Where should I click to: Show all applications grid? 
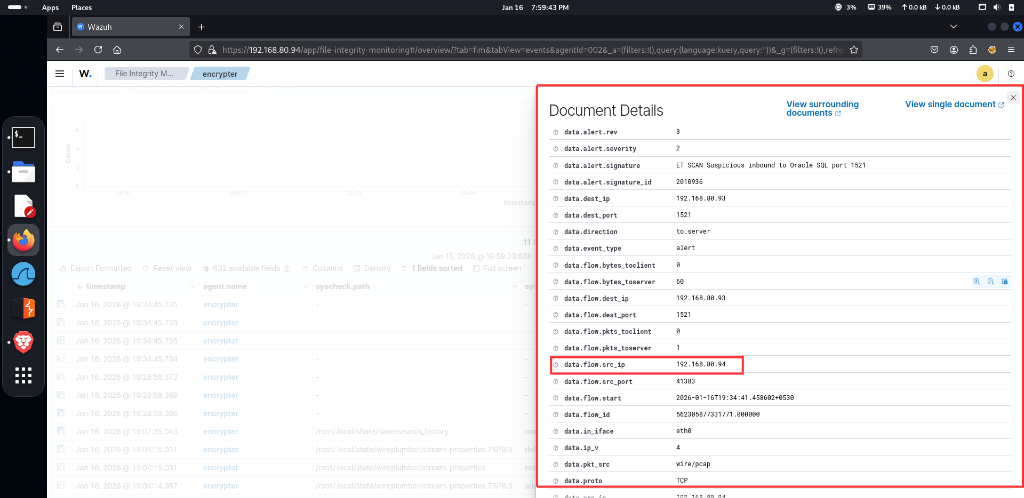(x=24, y=375)
